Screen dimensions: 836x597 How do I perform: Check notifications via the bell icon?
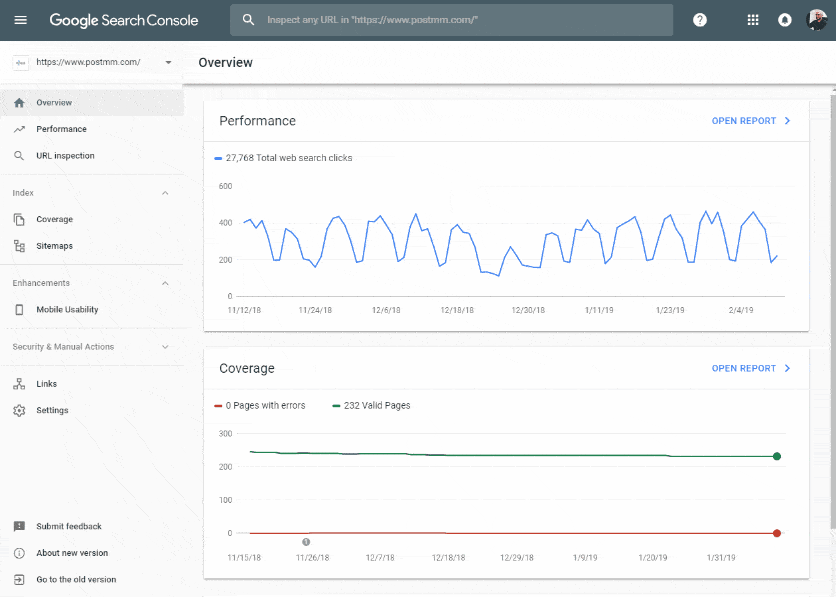(782, 19)
